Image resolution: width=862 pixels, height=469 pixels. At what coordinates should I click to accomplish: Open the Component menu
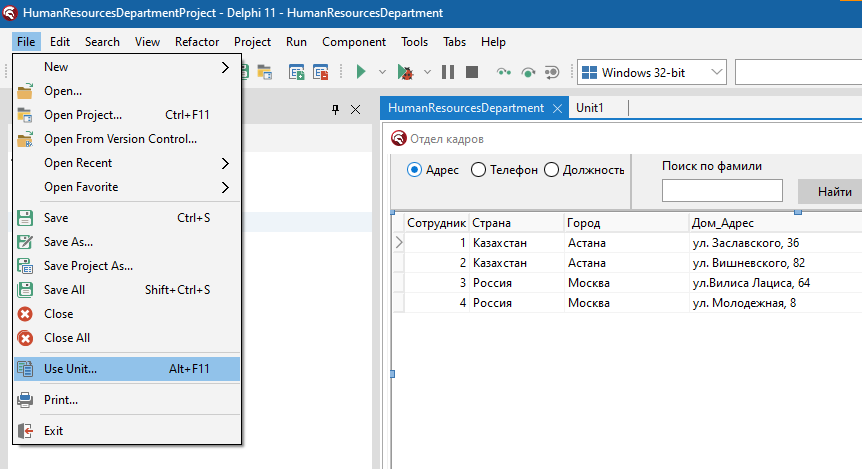coord(354,42)
